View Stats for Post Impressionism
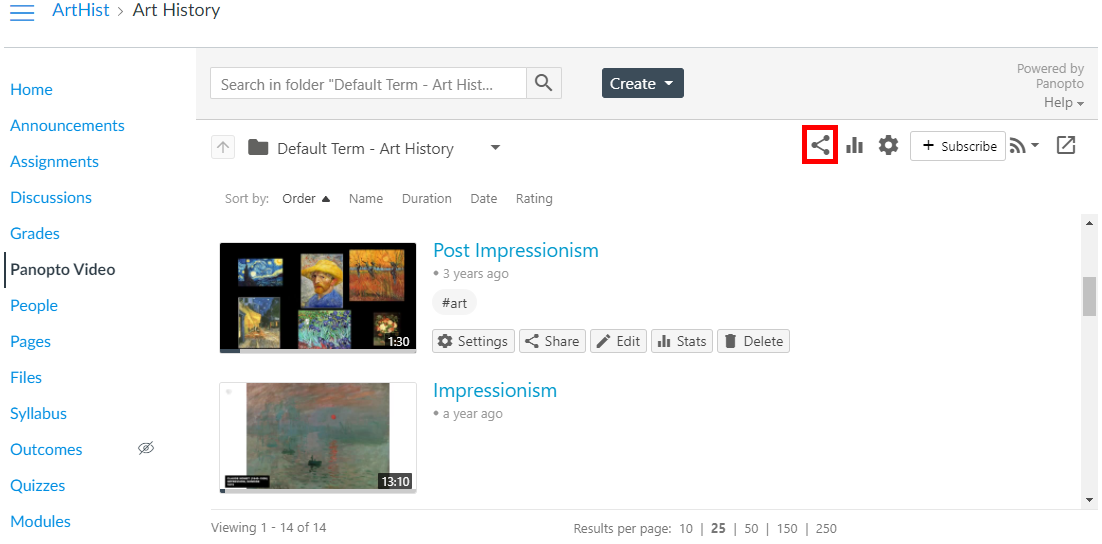The image size is (1102, 544). pos(682,341)
